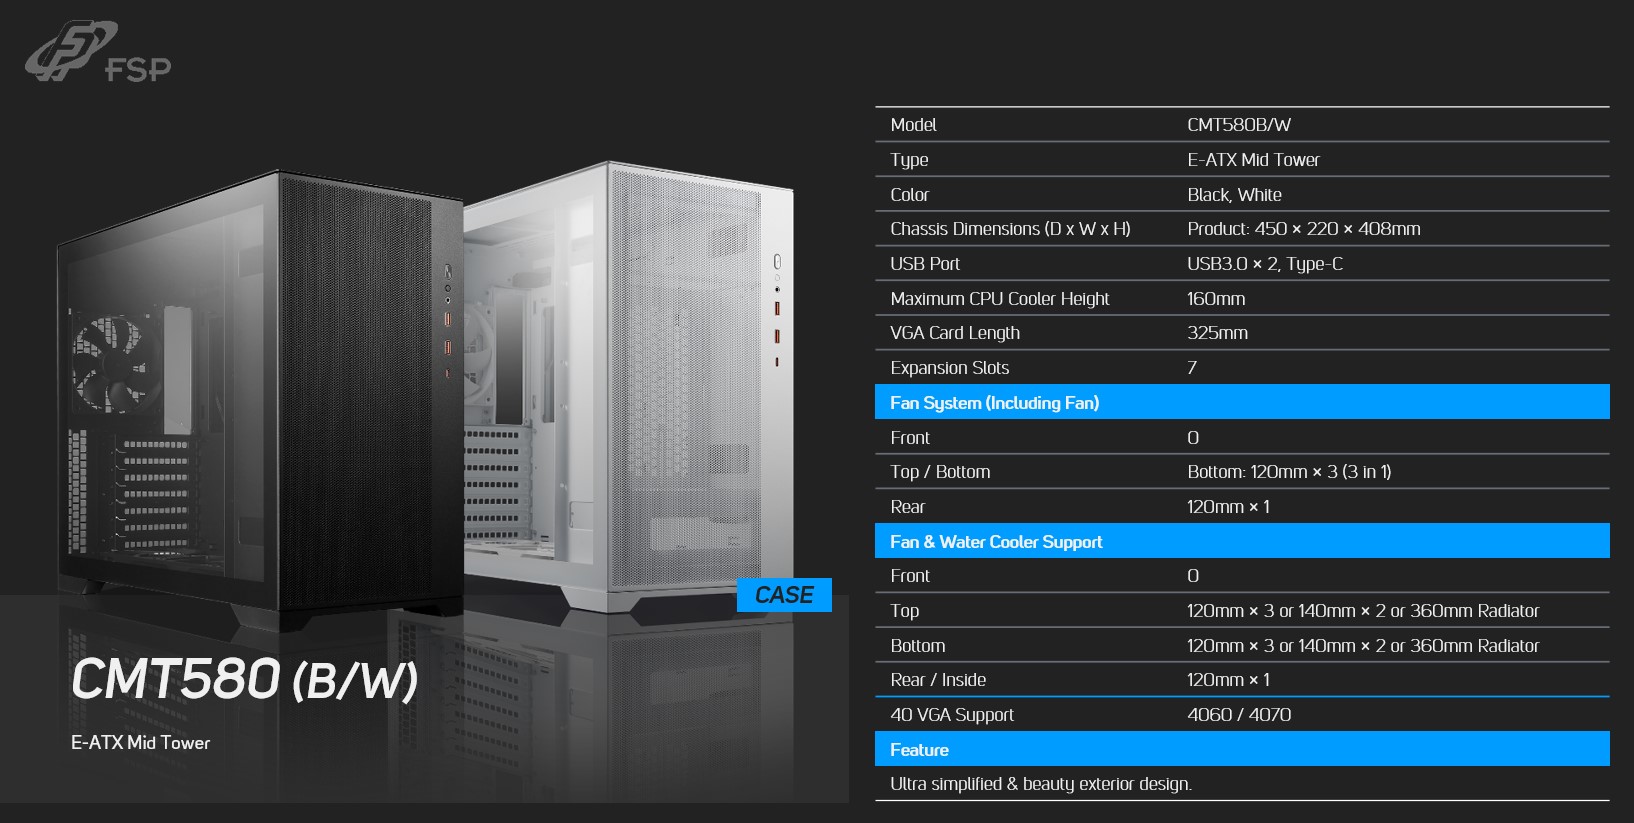1634x823 pixels.
Task: Click the 'E-ATX Mid Tower' table value
Action: [x=1253, y=160]
